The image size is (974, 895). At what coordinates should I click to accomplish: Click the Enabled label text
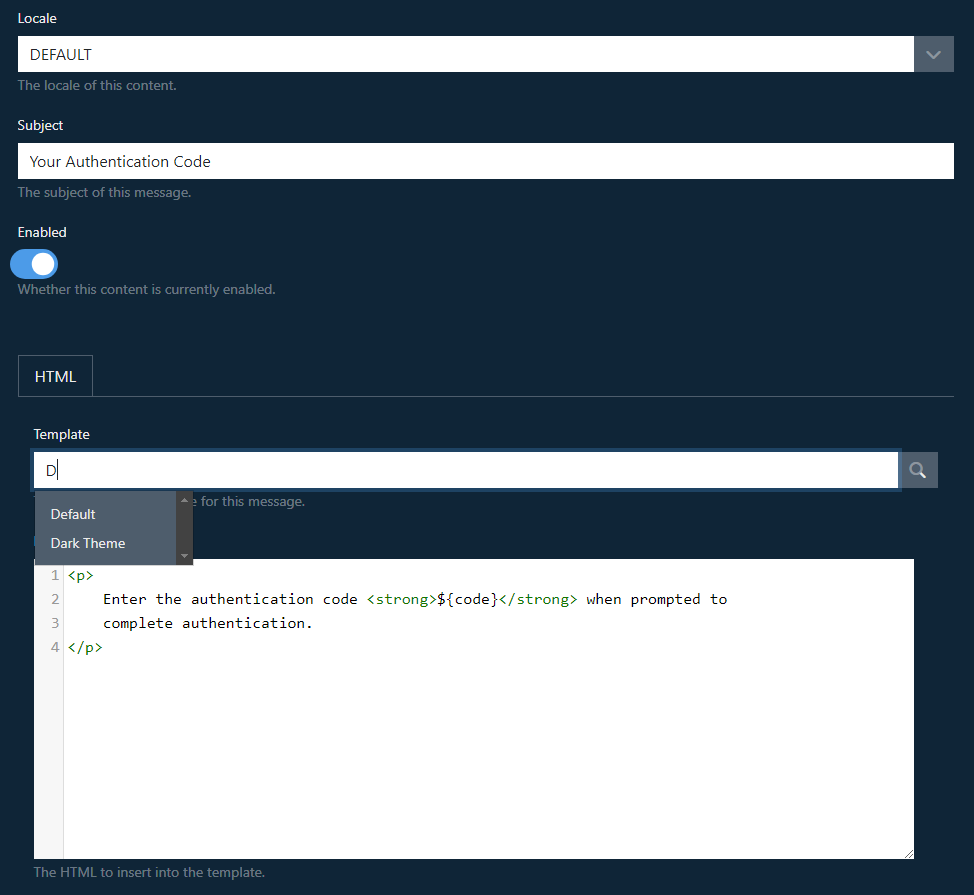click(x=42, y=232)
